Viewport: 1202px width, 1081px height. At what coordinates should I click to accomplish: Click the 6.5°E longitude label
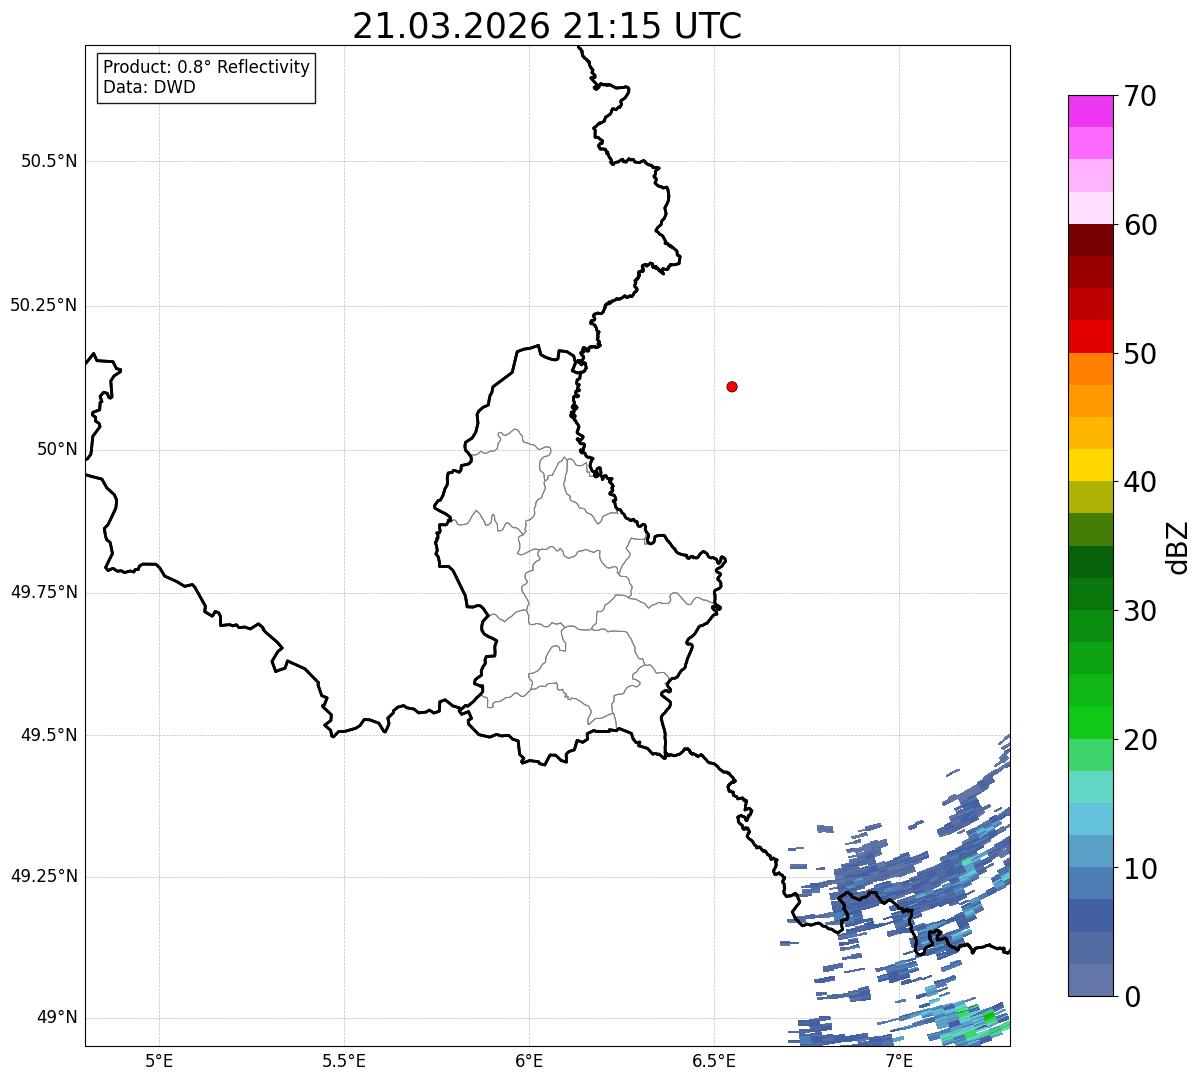pyautogui.click(x=714, y=1060)
